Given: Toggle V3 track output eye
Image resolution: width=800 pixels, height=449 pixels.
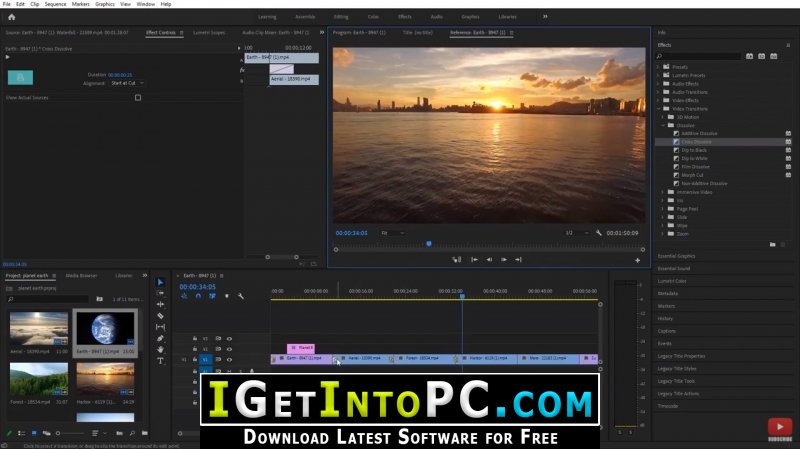Looking at the screenshot, I should [x=229, y=339].
